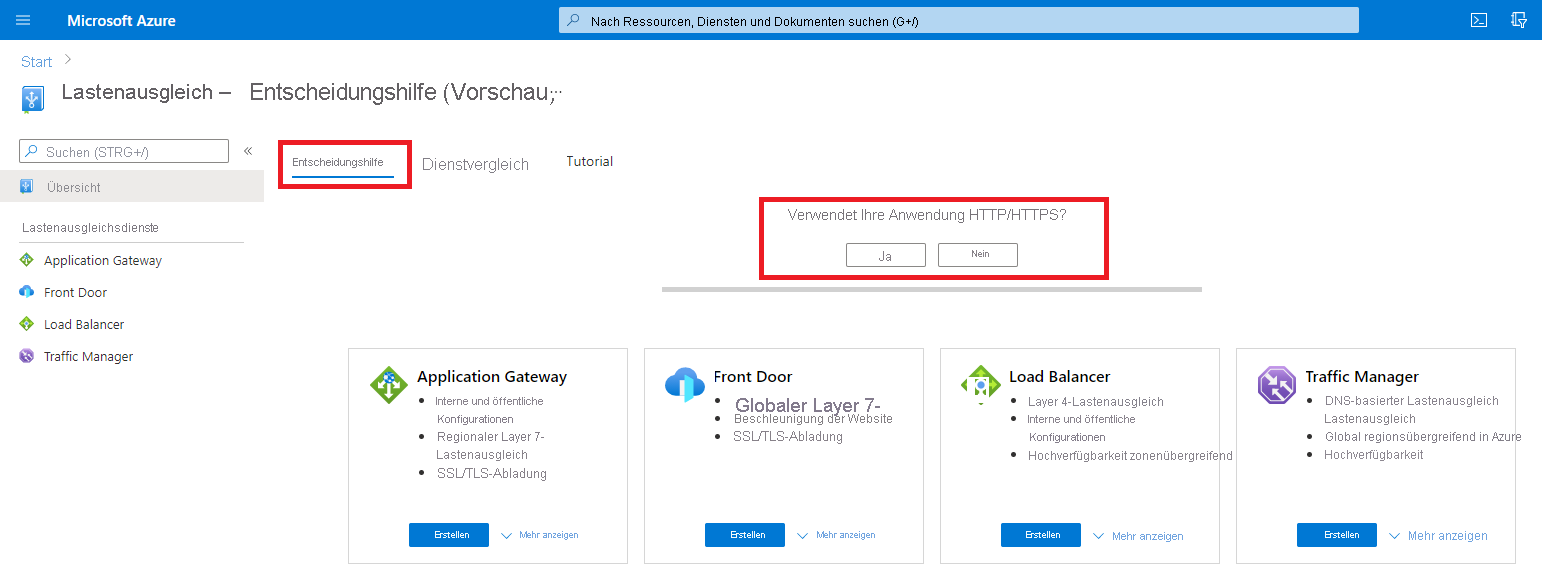Click the decision progress bar
Screen dimensions: 1542x586
pyautogui.click(x=932, y=290)
